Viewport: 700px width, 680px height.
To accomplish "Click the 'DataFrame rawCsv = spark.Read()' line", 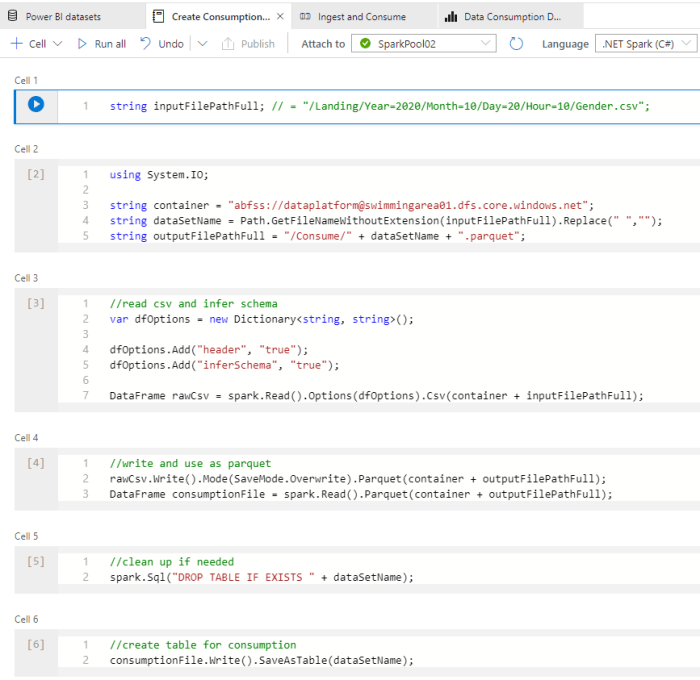I will [376, 396].
